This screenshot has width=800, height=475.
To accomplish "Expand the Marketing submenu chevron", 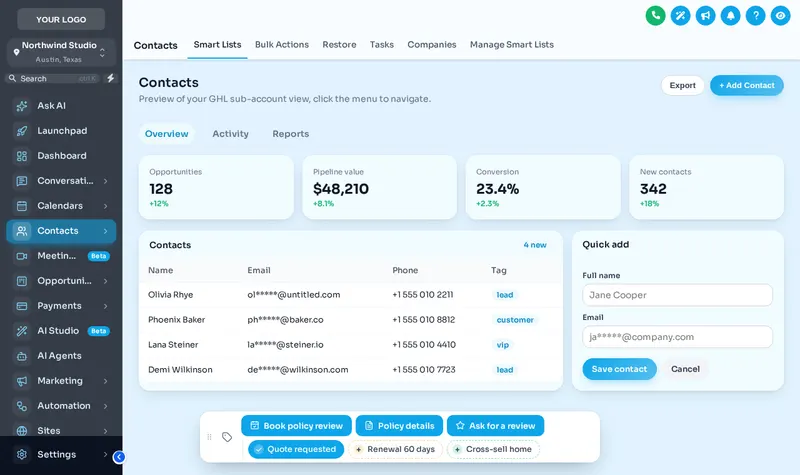I will pos(106,381).
